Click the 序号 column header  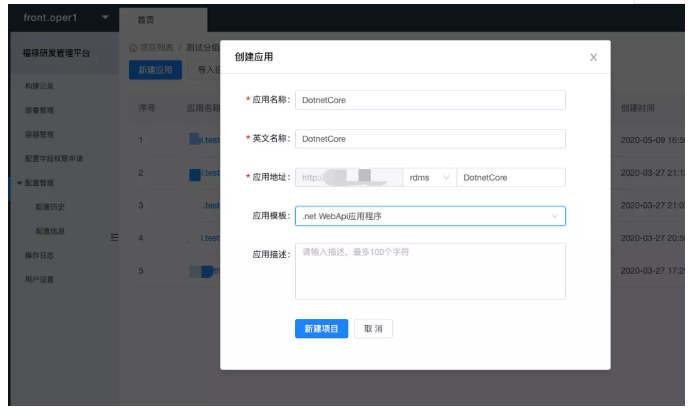pos(147,108)
